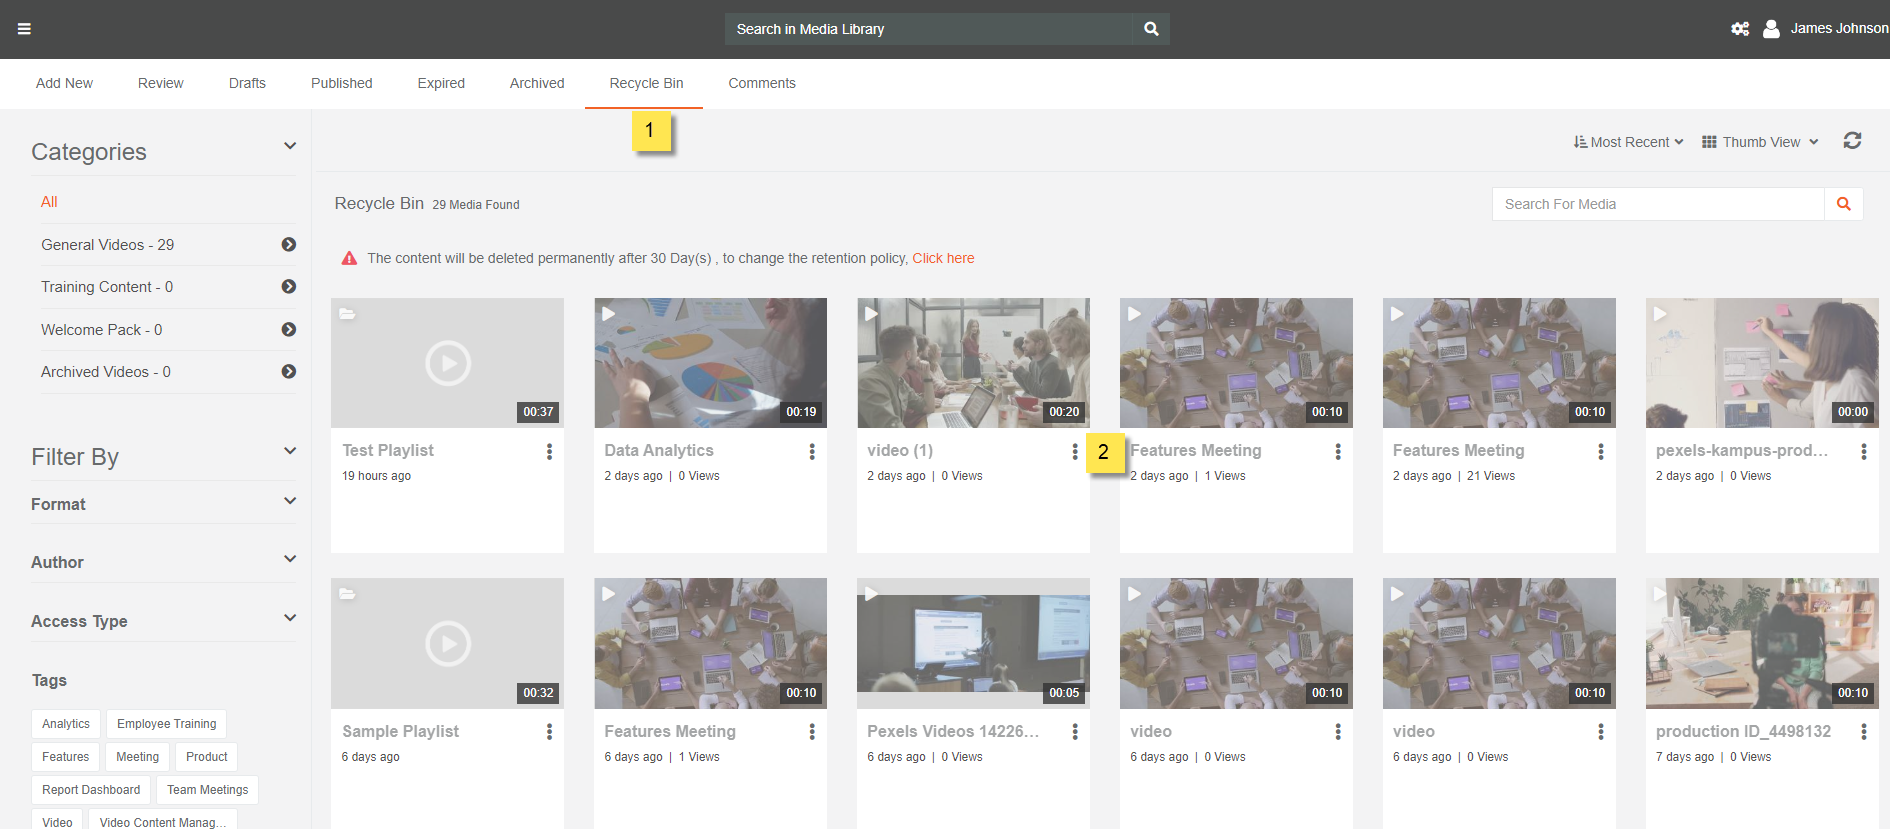Open the hamburger menu in header
This screenshot has height=829, width=1890.
click(x=24, y=29)
